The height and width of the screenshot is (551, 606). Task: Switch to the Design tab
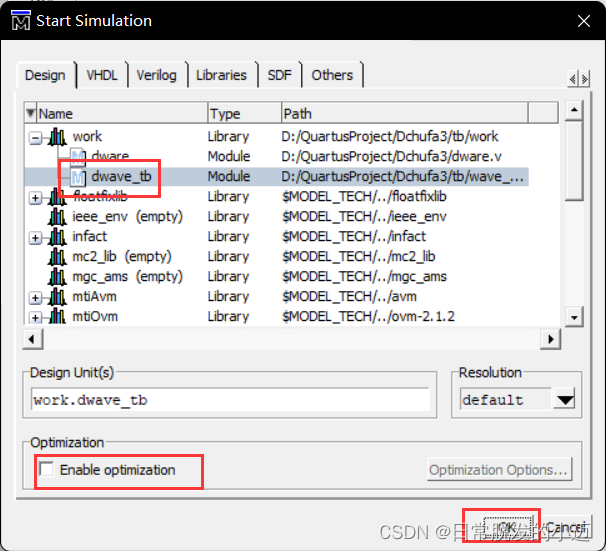click(x=45, y=75)
